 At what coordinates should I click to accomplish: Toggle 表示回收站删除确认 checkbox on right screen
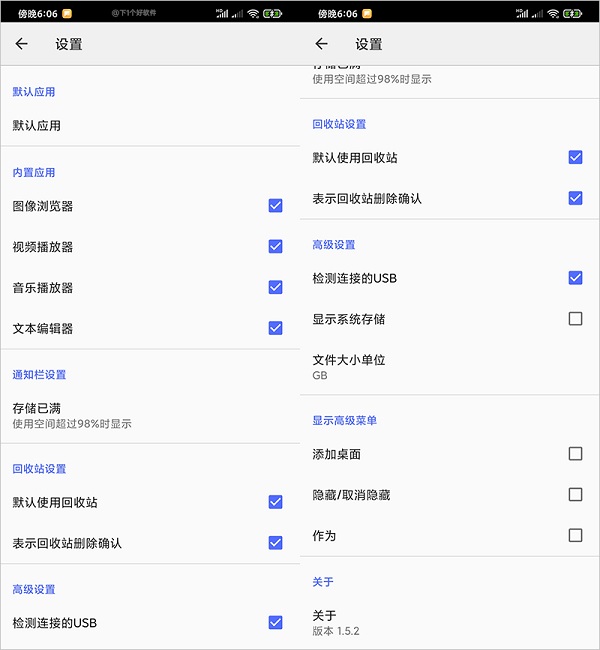(x=575, y=198)
